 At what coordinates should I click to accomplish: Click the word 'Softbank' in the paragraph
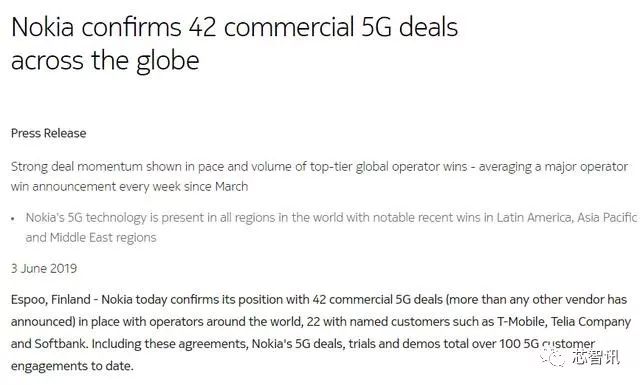pos(61,344)
